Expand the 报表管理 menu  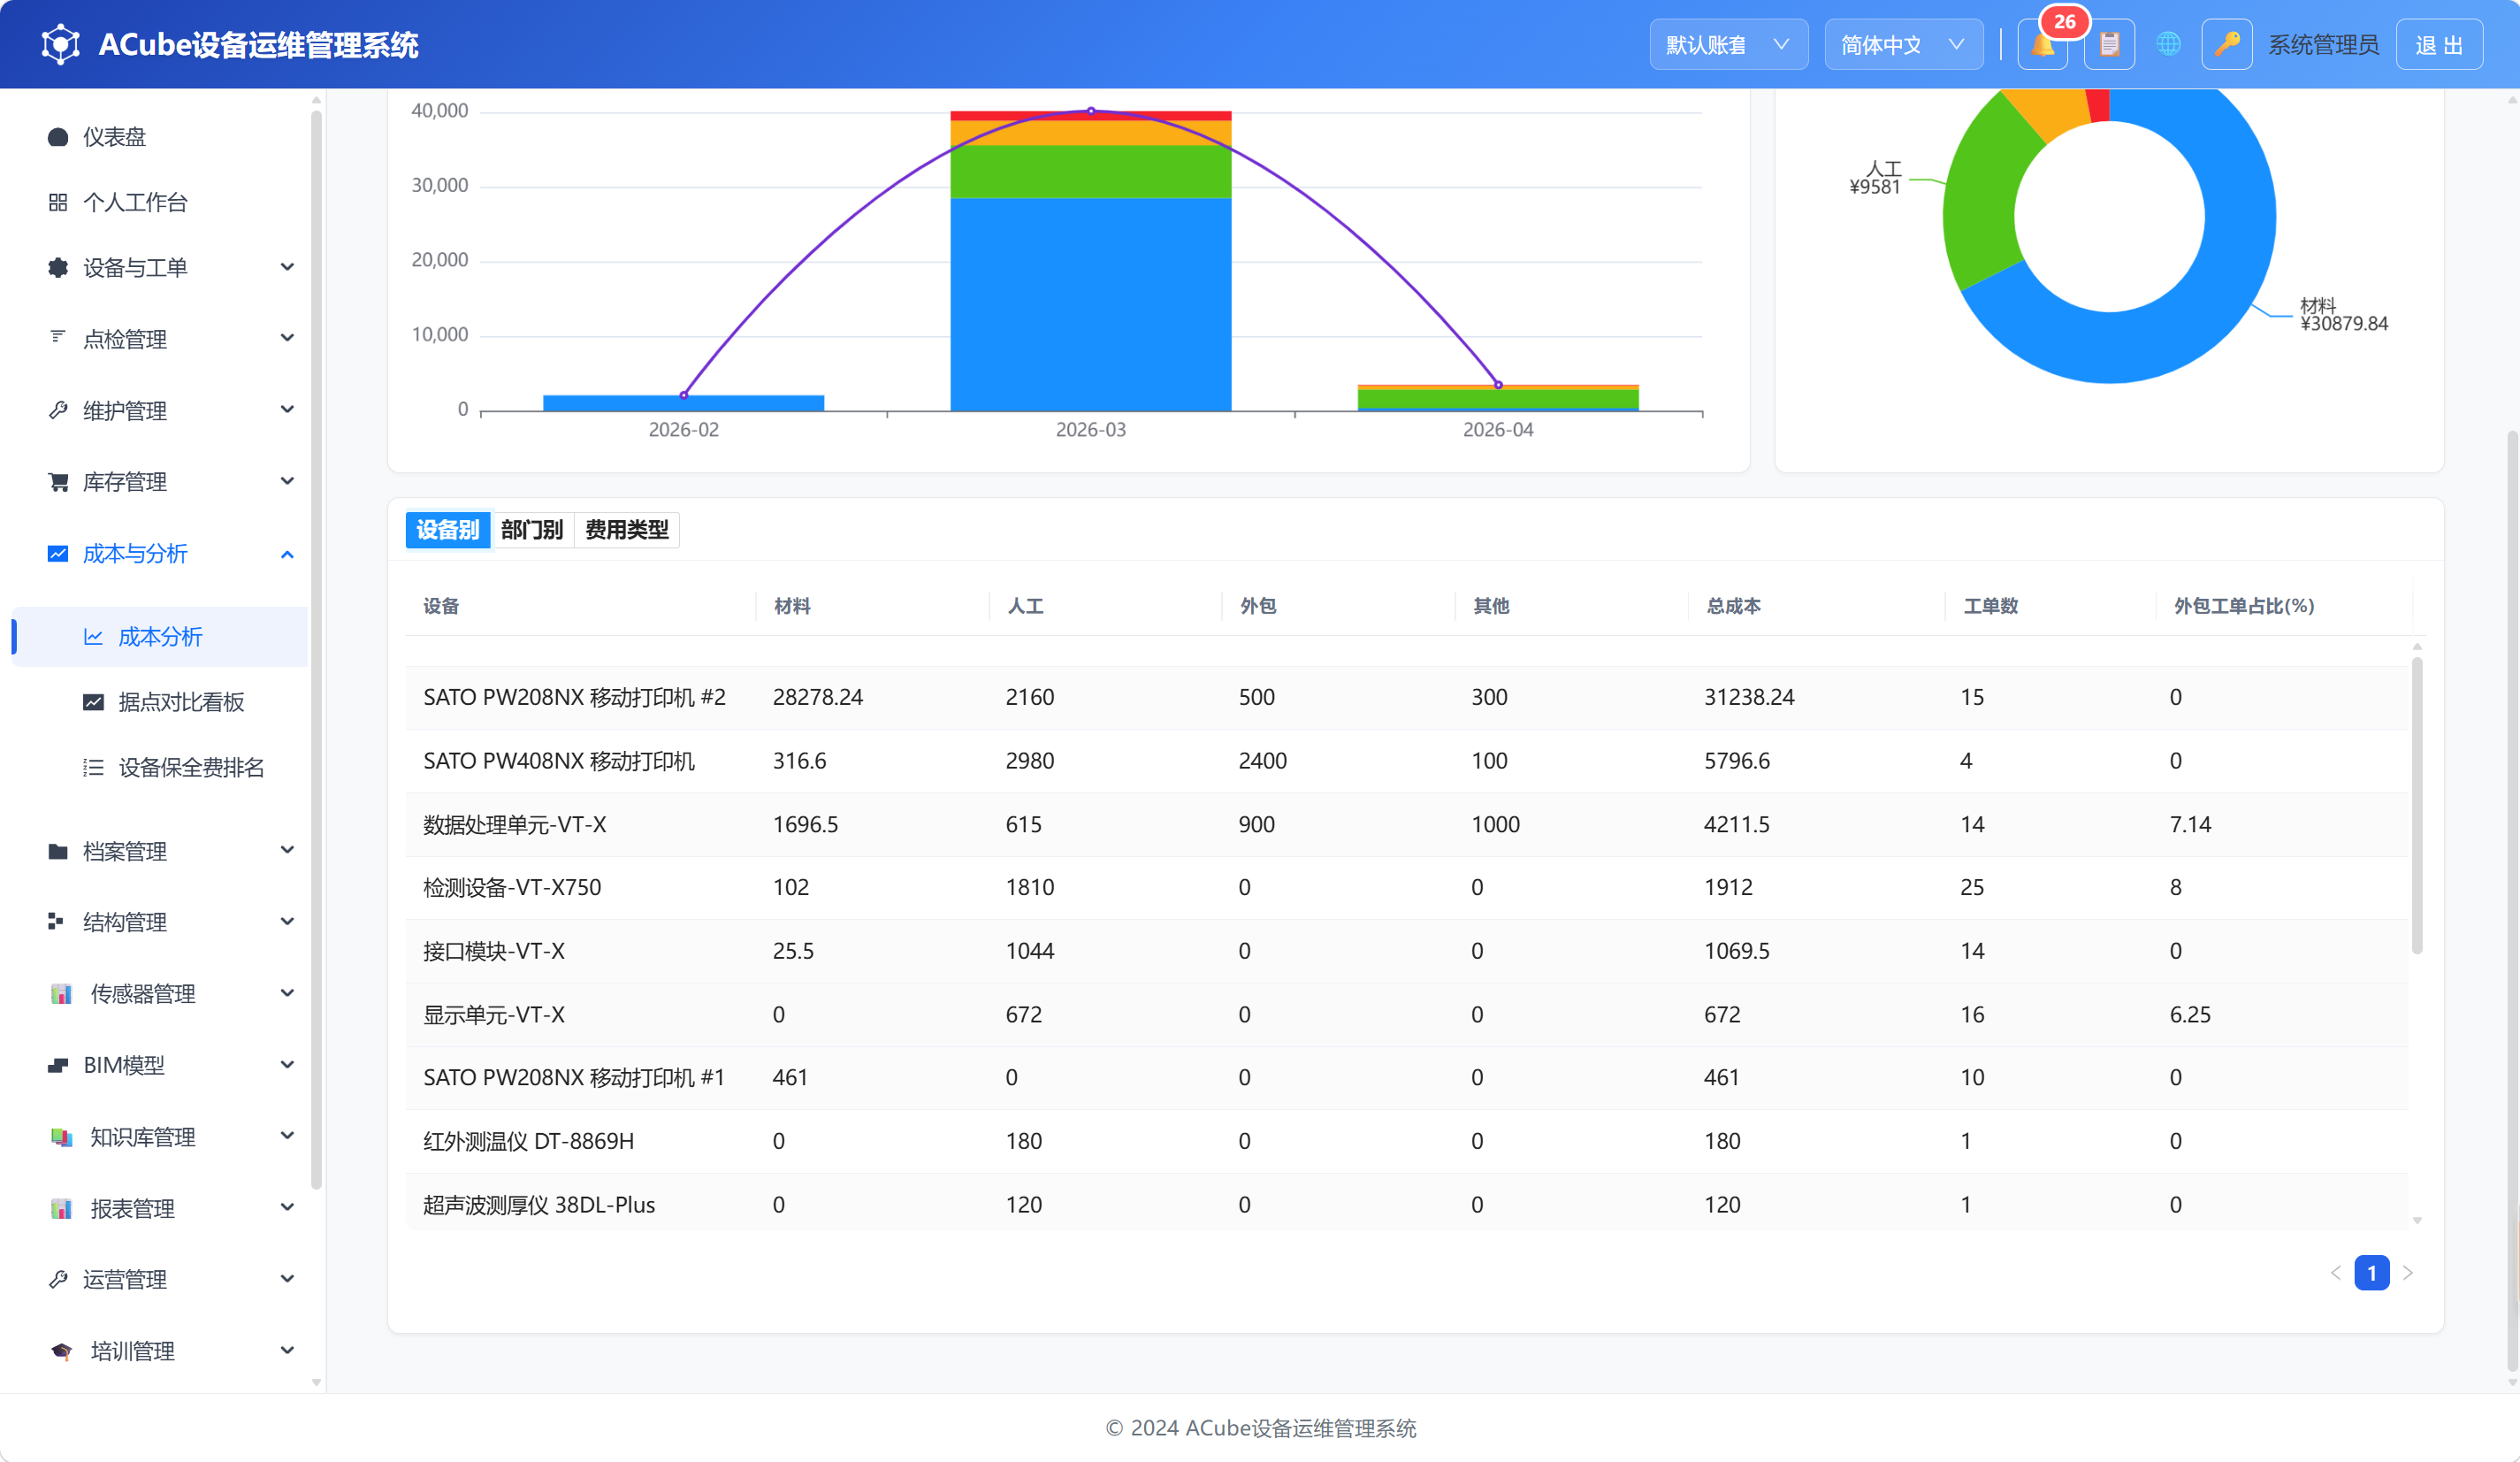pyautogui.click(x=287, y=1208)
